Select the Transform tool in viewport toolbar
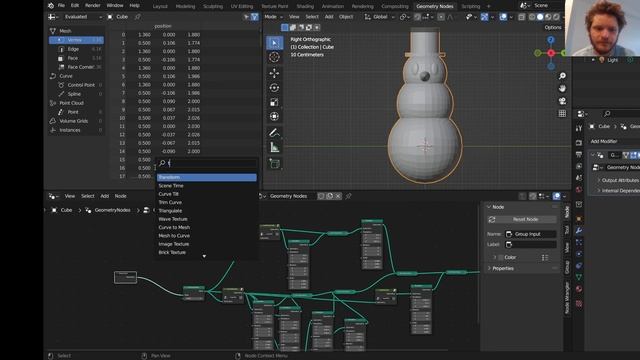 (274, 116)
